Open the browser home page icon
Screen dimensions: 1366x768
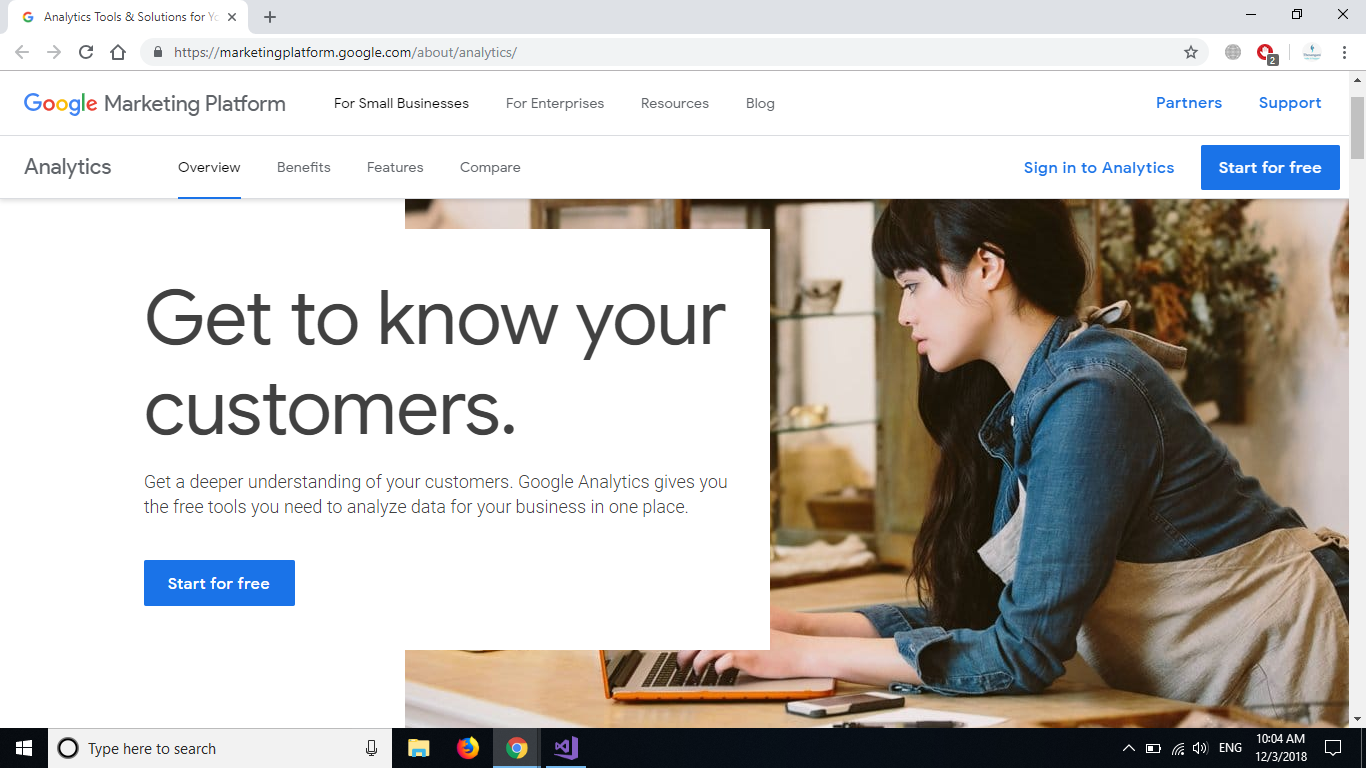tap(118, 52)
